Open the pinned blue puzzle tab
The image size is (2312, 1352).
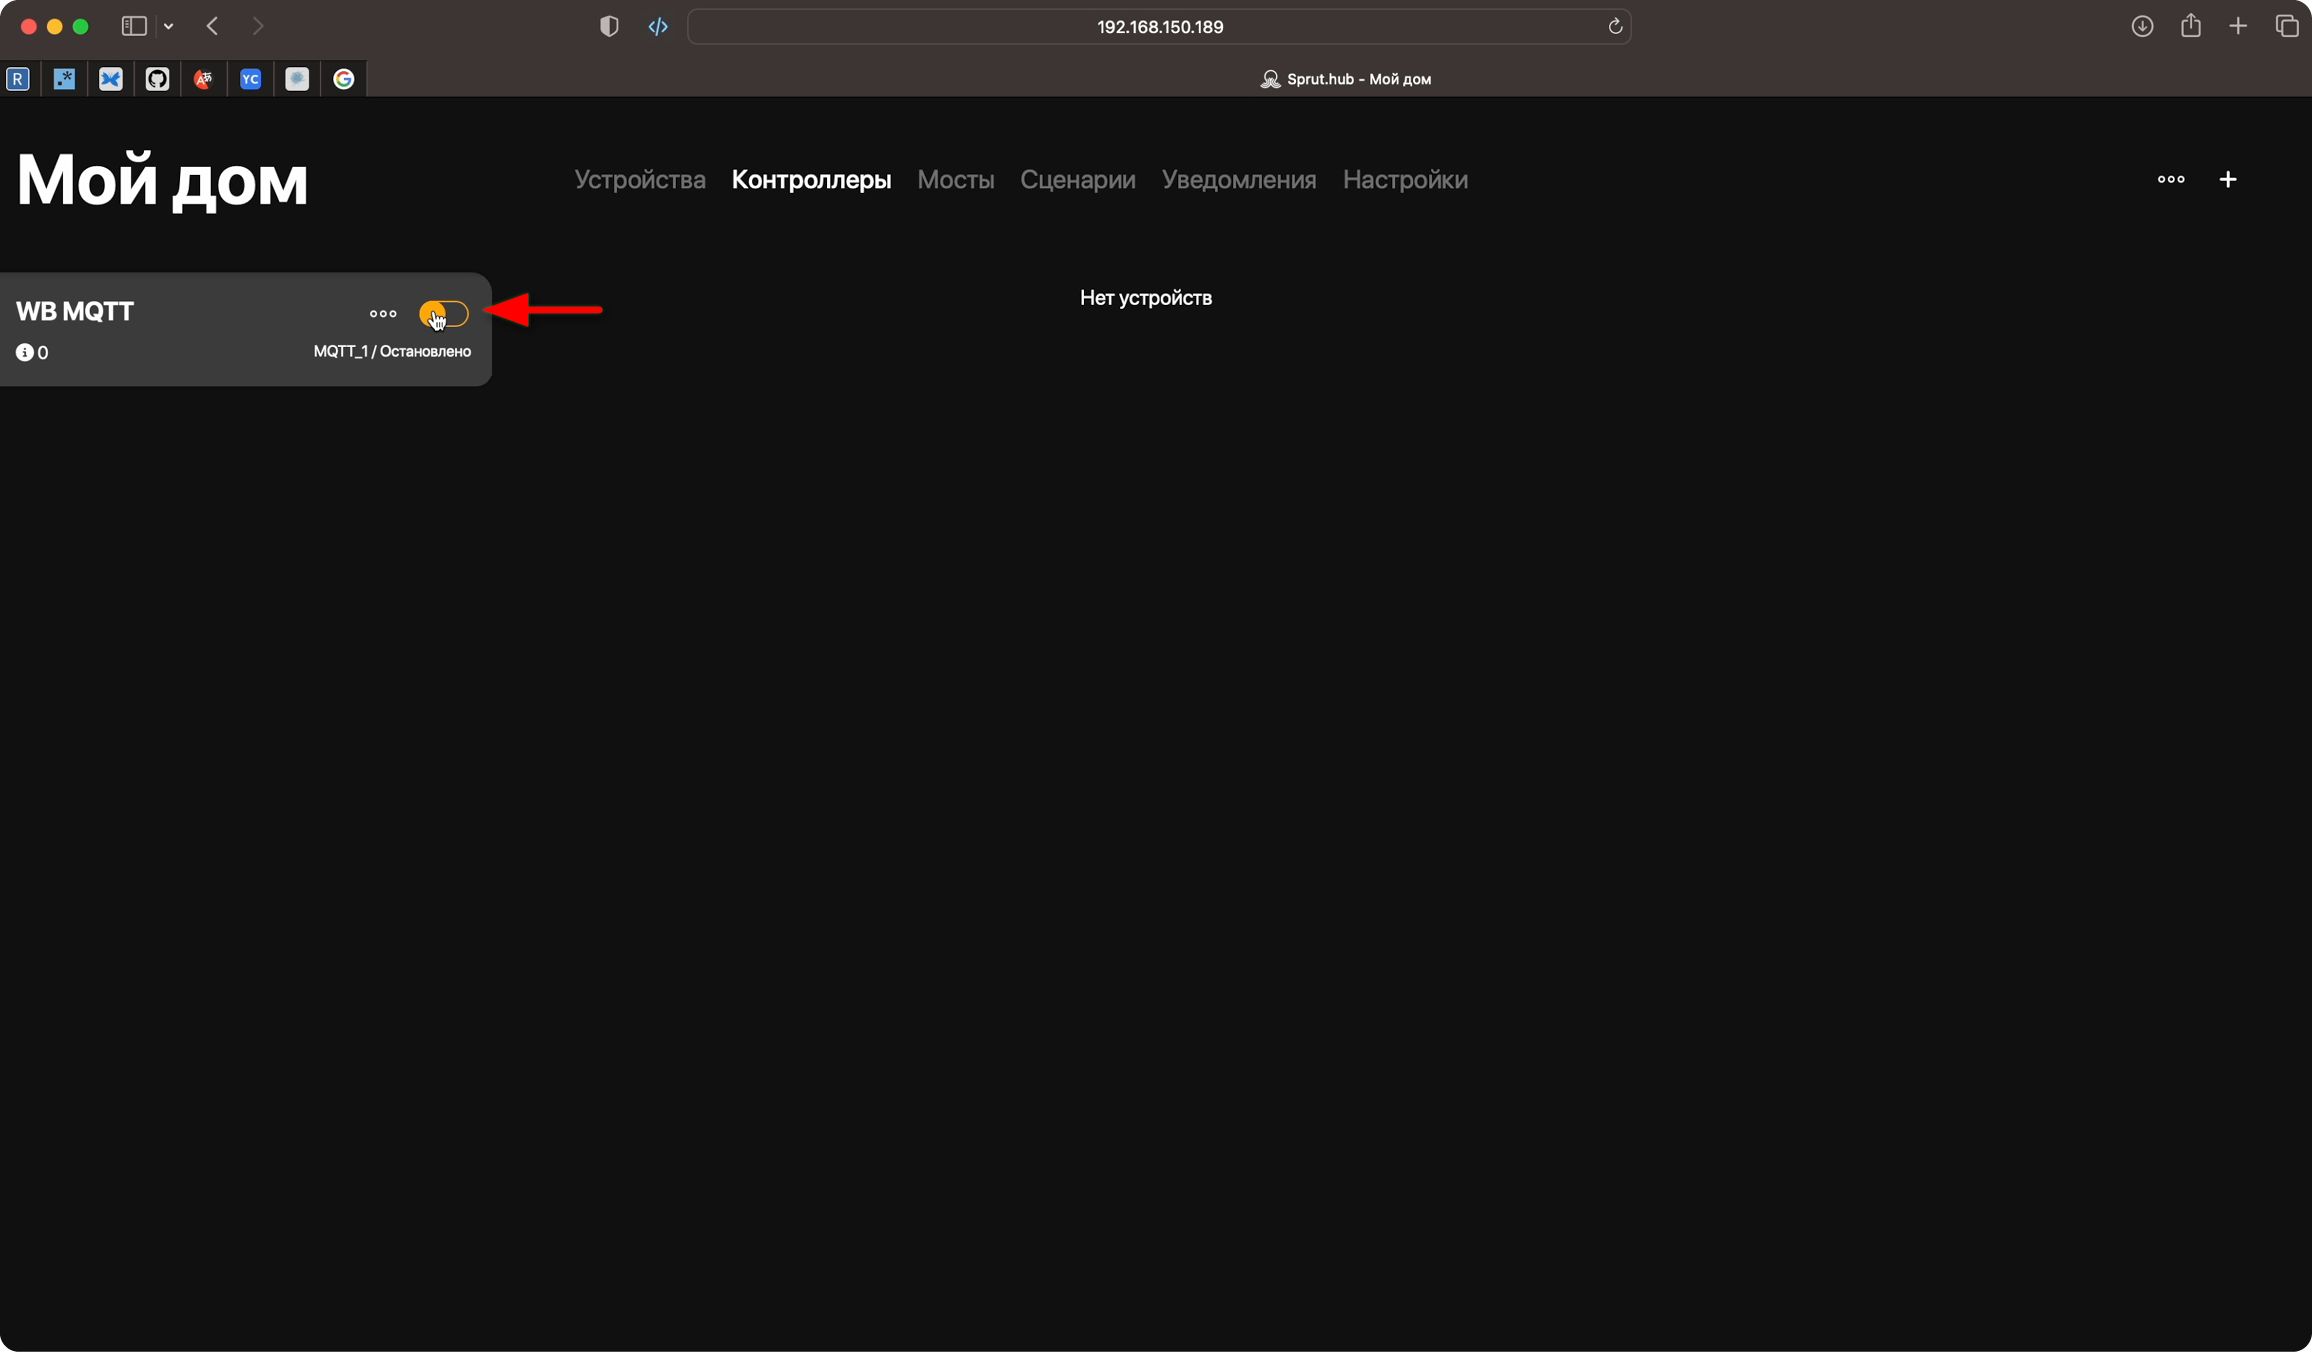click(64, 79)
